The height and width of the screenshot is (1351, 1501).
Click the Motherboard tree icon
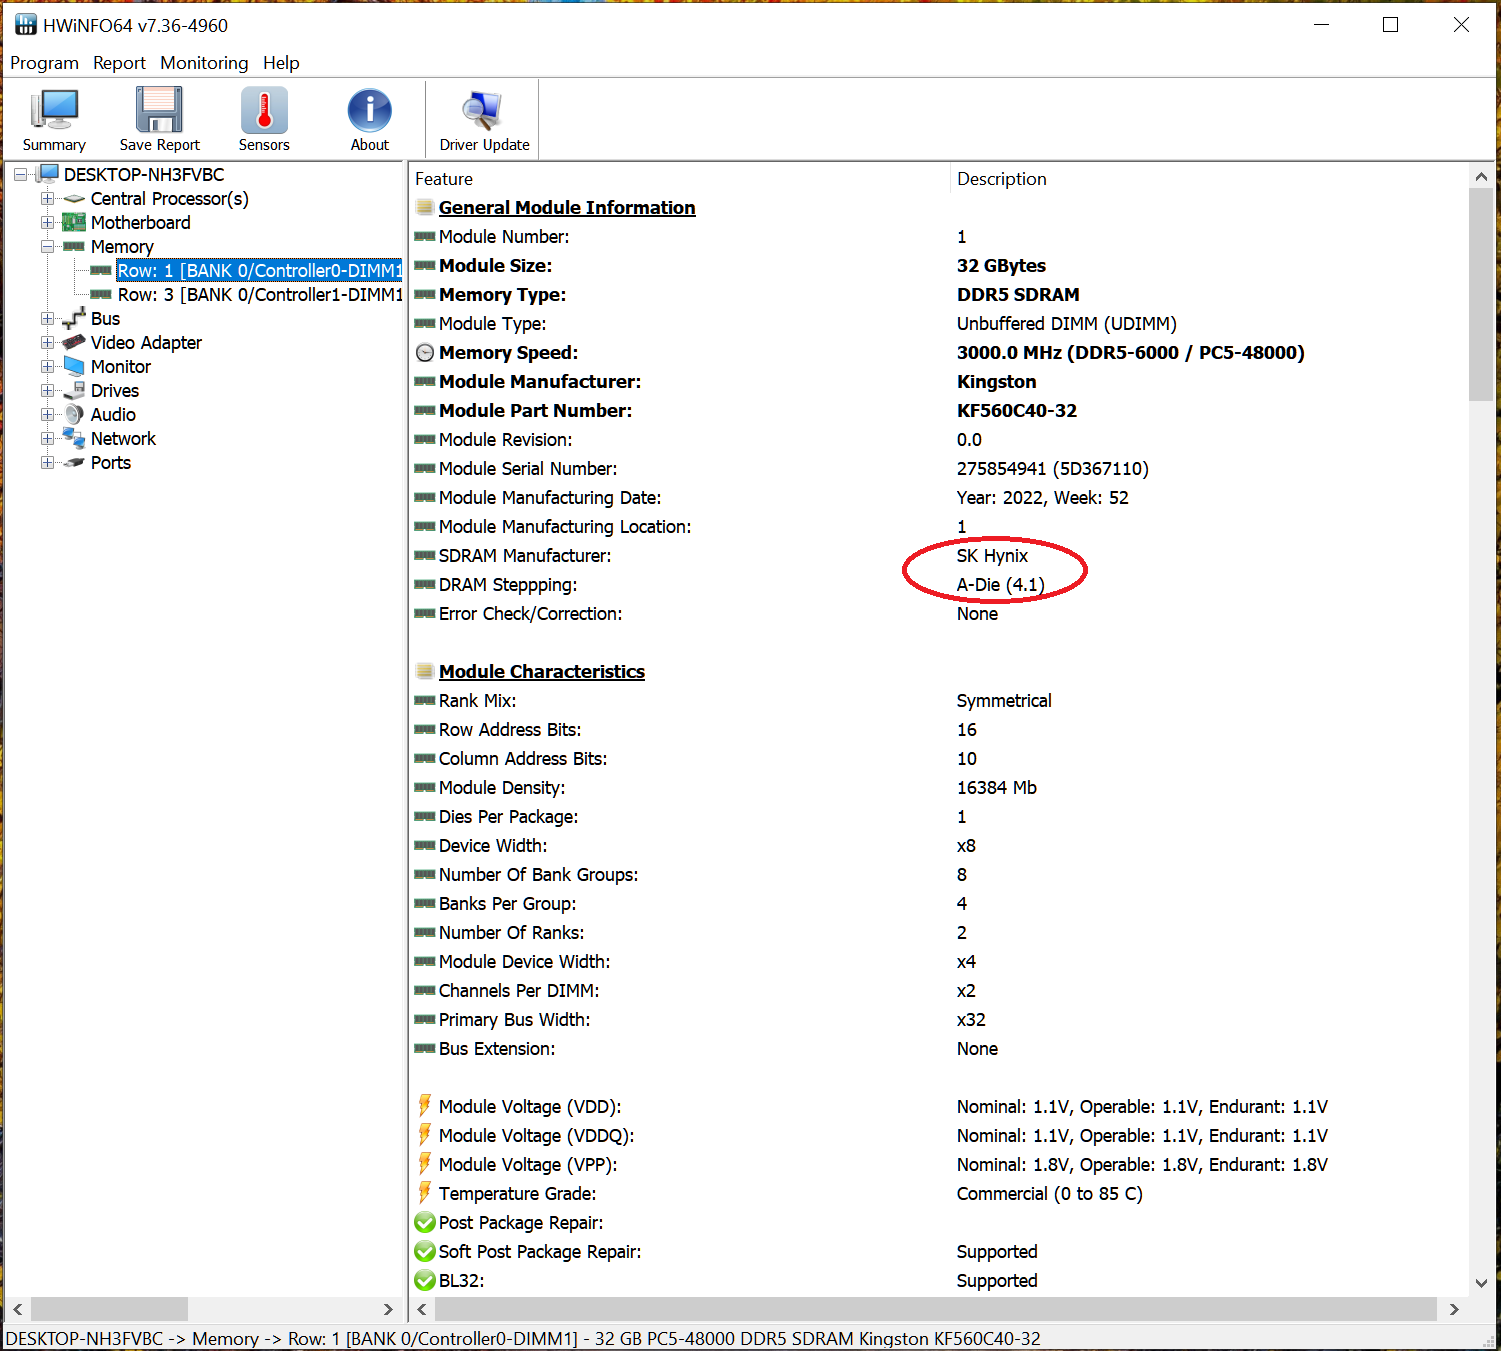pos(74,222)
